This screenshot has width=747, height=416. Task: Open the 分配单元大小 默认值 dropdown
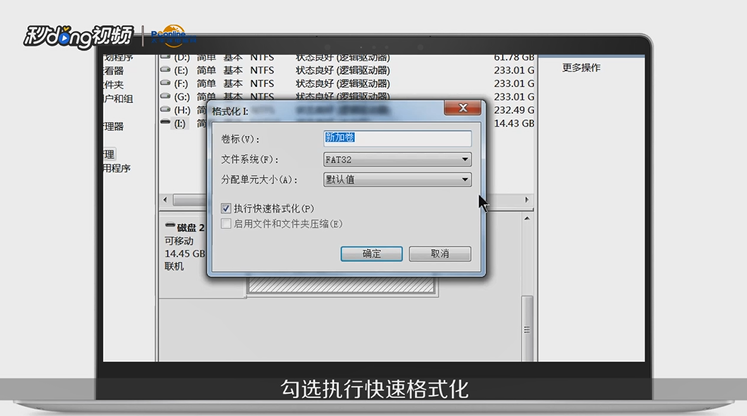pyautogui.click(x=397, y=180)
